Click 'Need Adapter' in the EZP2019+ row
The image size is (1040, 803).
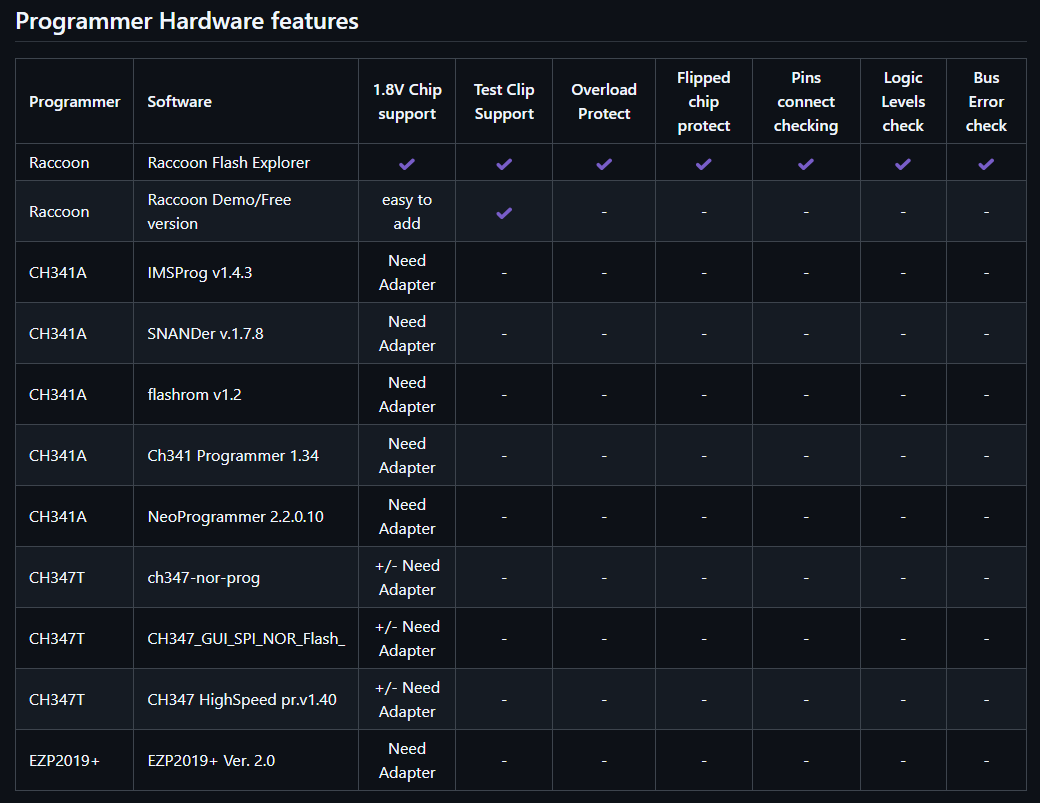point(407,761)
